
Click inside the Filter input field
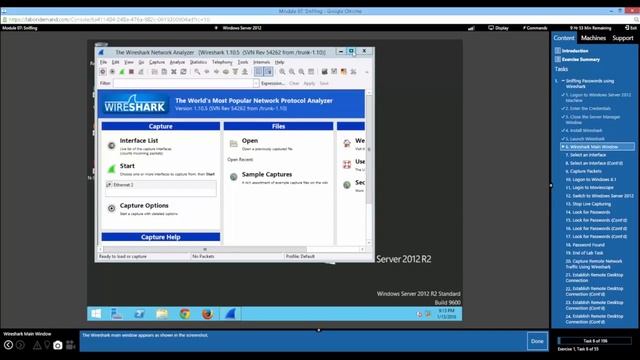pyautogui.click(x=183, y=83)
